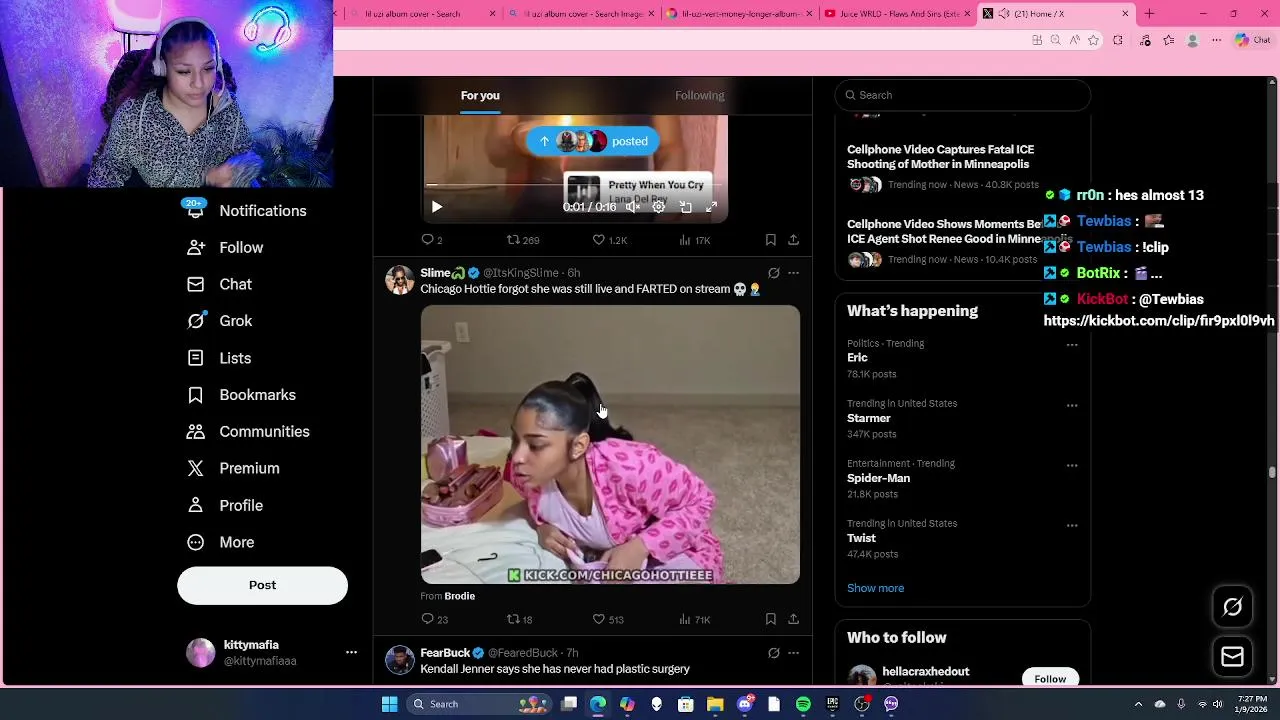
Task: Open Slime's profile avatar
Action: pos(400,280)
